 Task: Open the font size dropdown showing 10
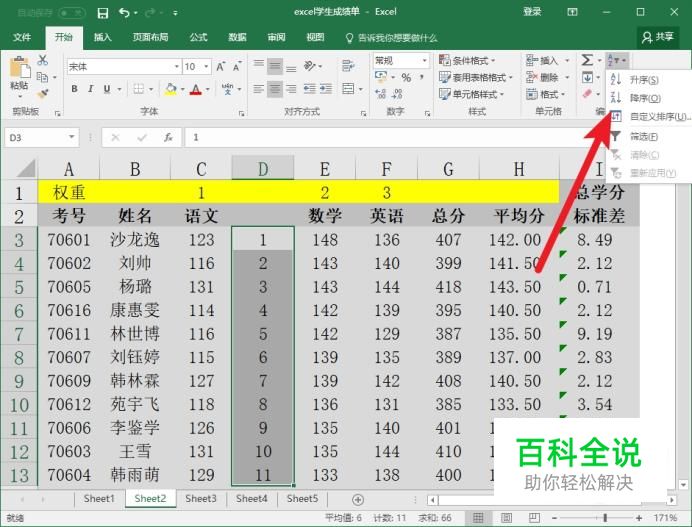(x=206, y=67)
